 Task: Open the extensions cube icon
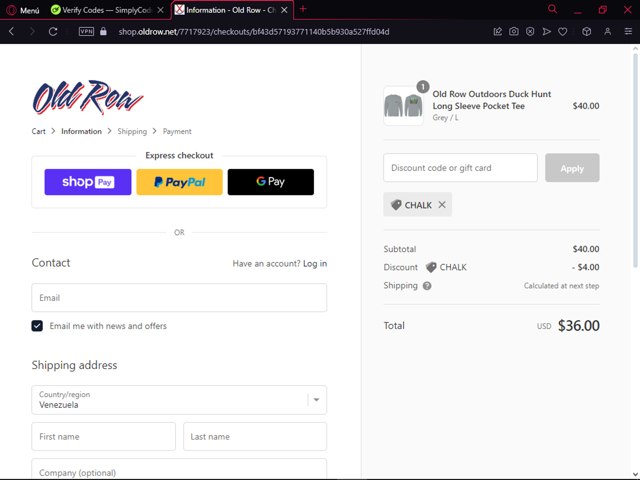(x=587, y=31)
